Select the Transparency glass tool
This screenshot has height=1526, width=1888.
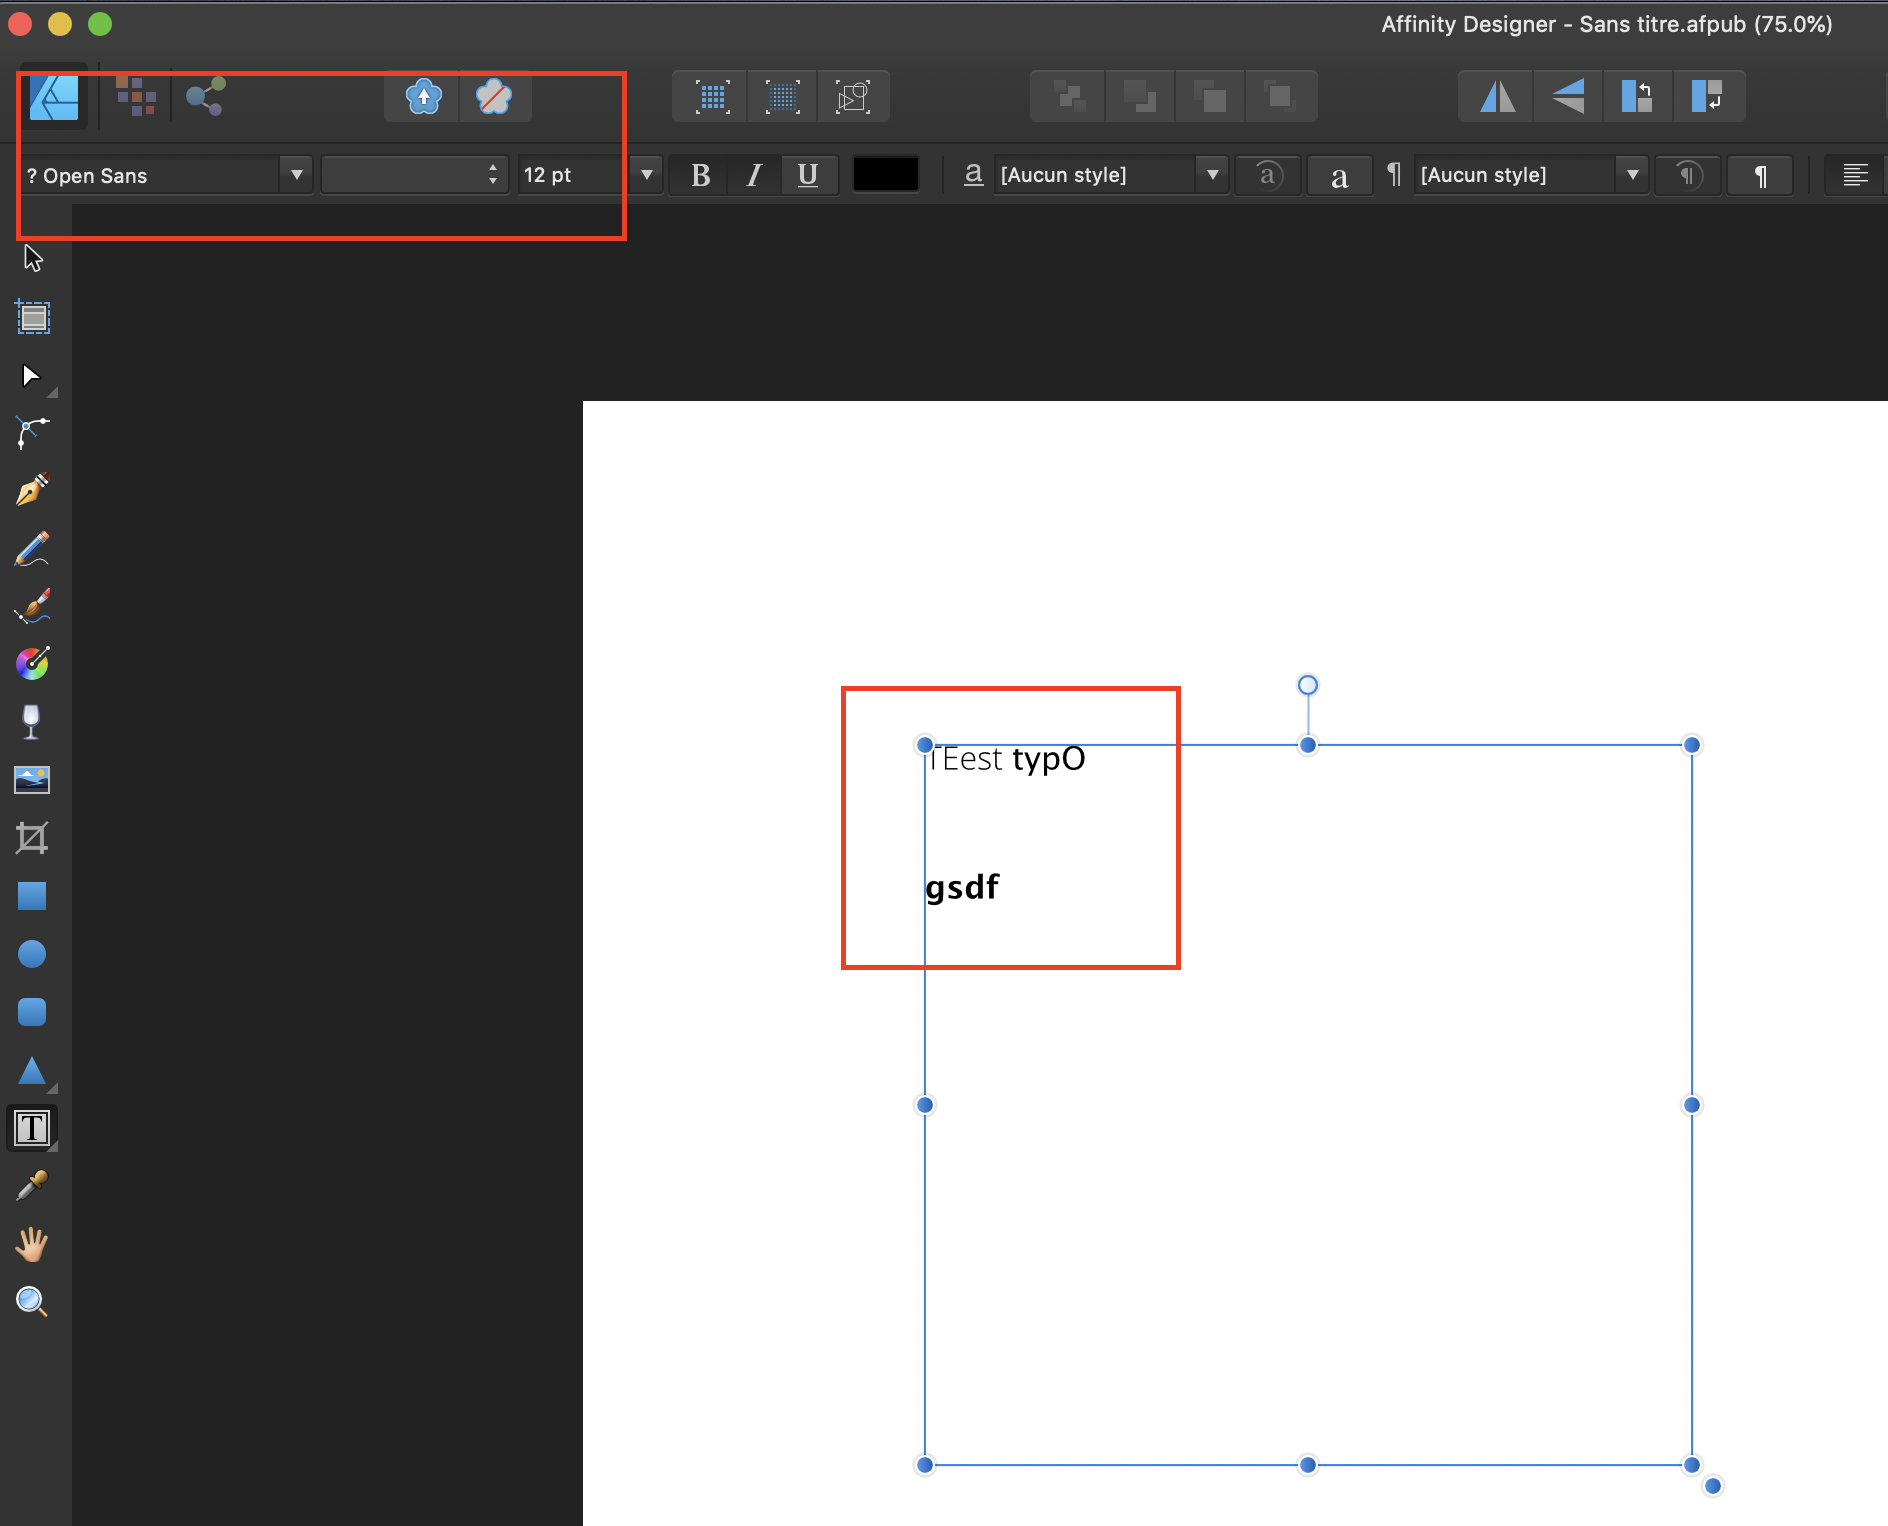coord(32,722)
